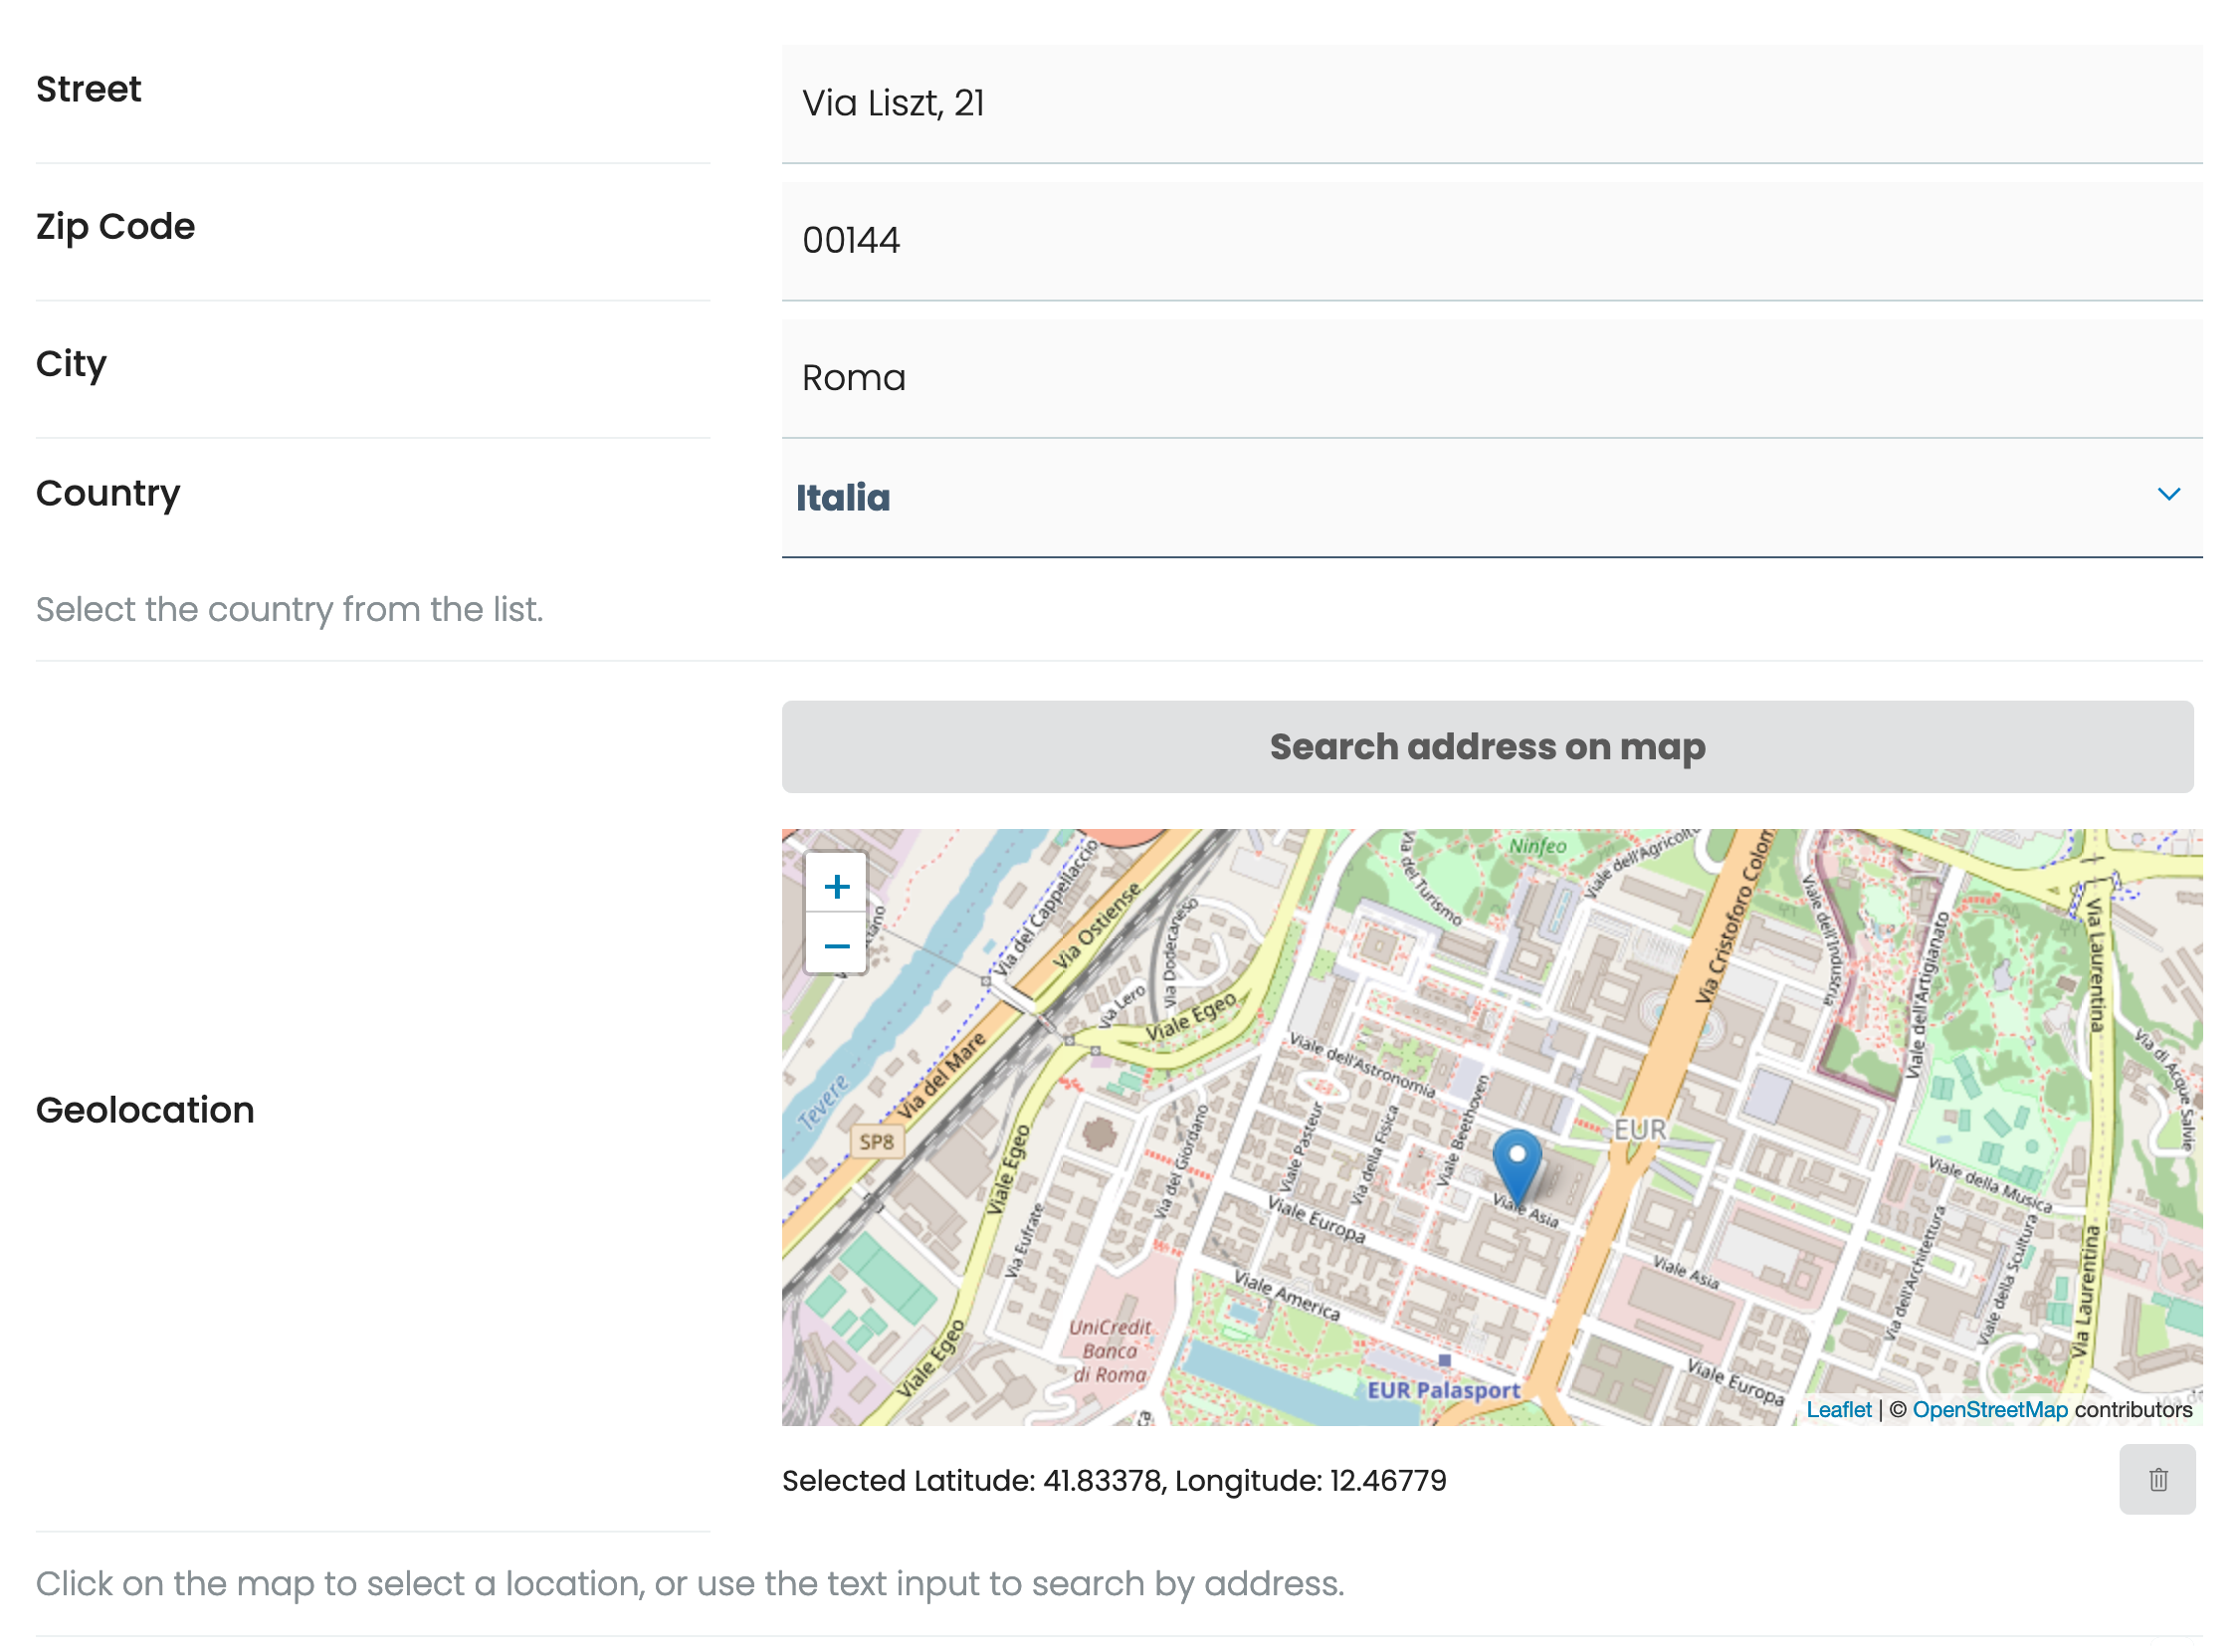Expand the Country dropdown chevron
This screenshot has width=2239, height=1652.
coord(2171,496)
